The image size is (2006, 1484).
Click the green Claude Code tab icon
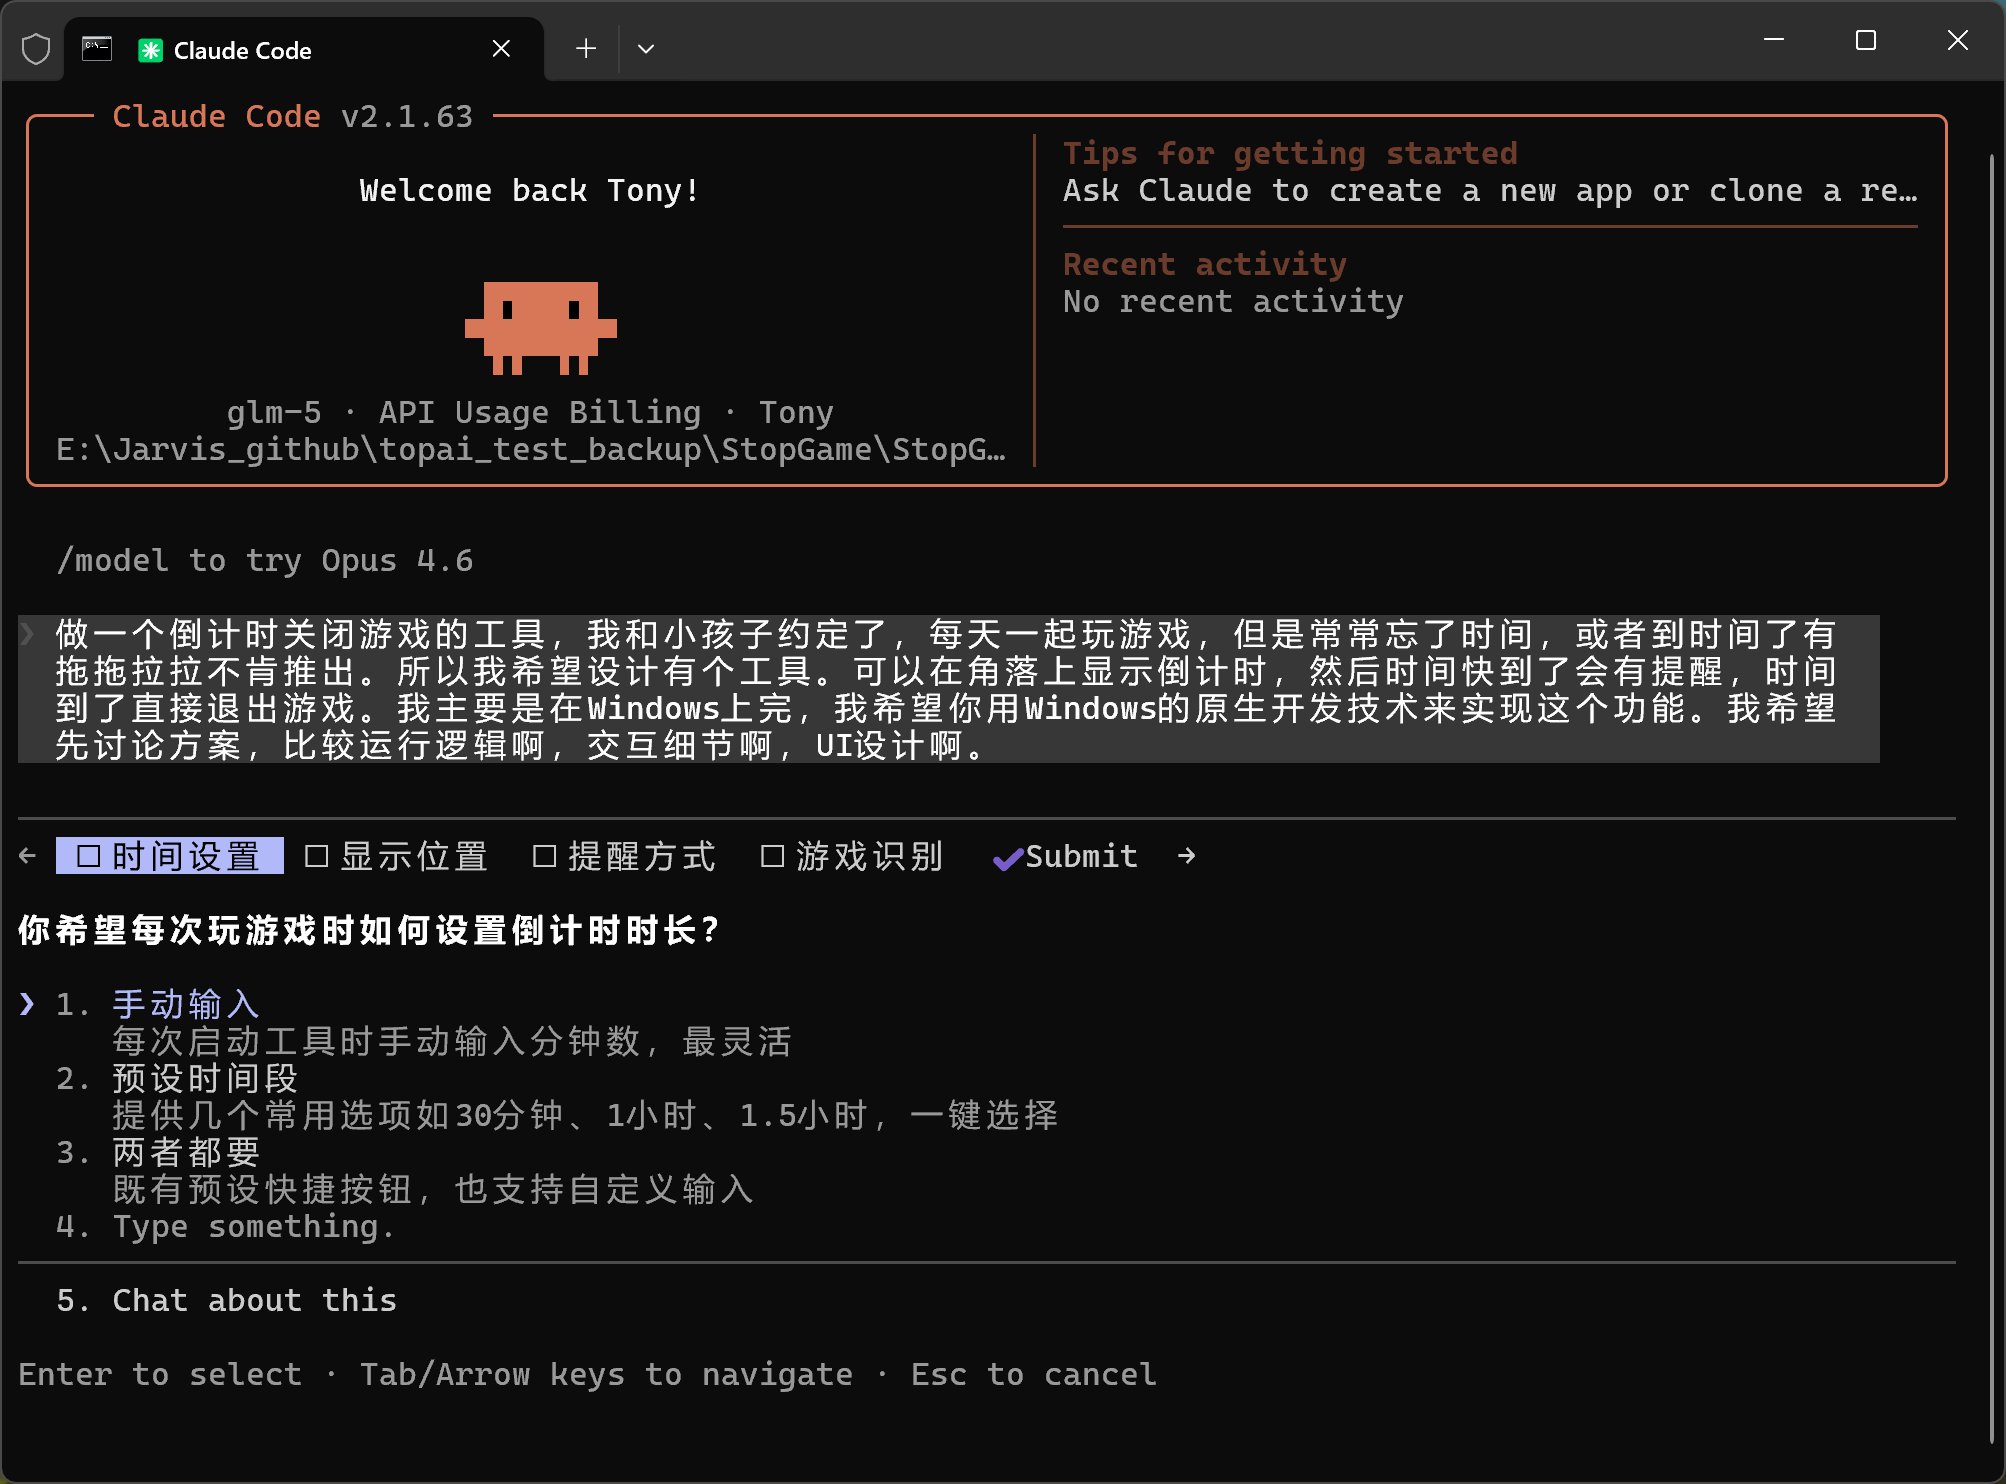pyautogui.click(x=150, y=50)
